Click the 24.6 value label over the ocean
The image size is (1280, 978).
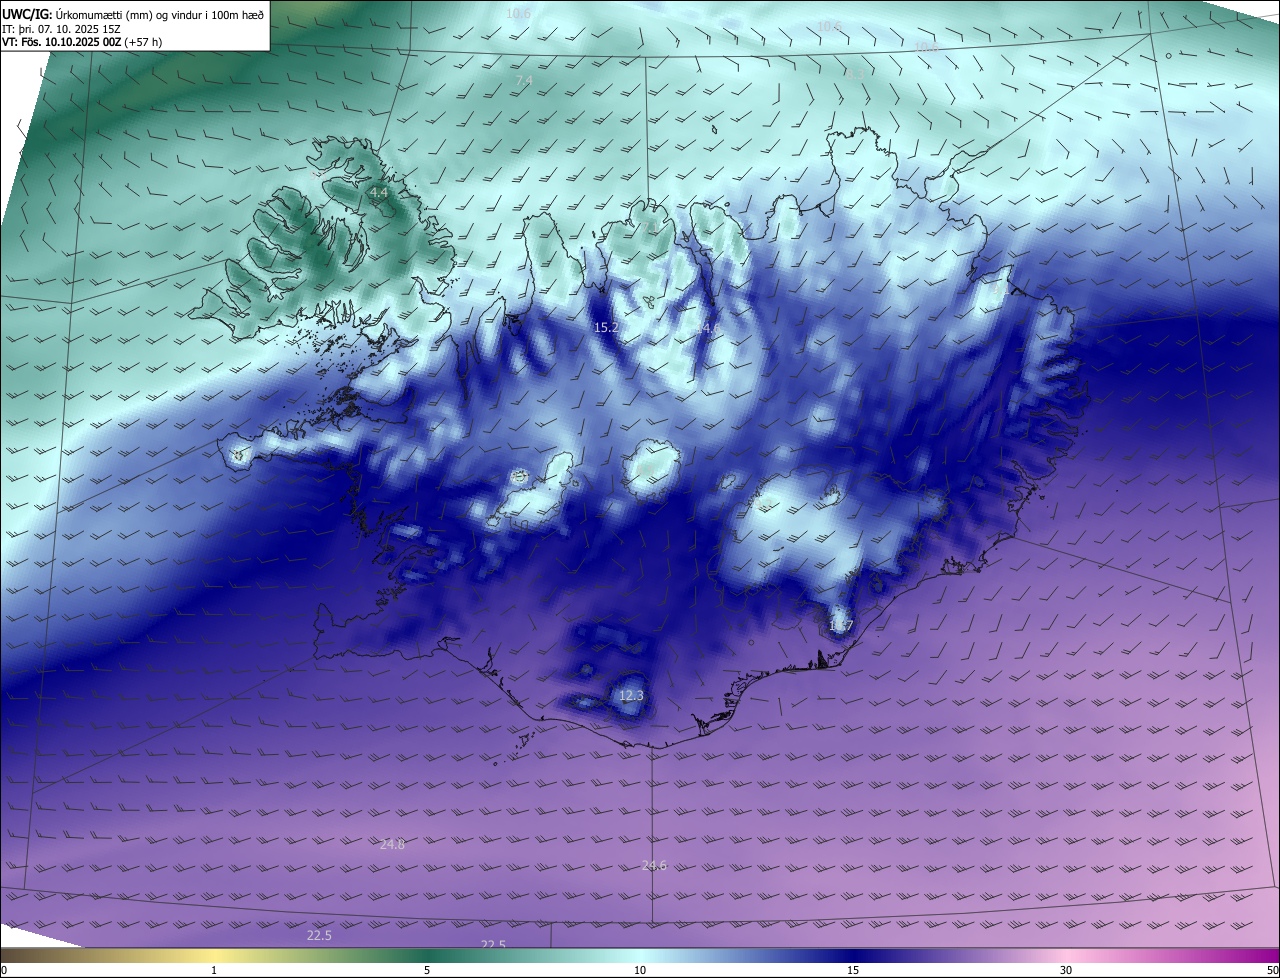[654, 866]
